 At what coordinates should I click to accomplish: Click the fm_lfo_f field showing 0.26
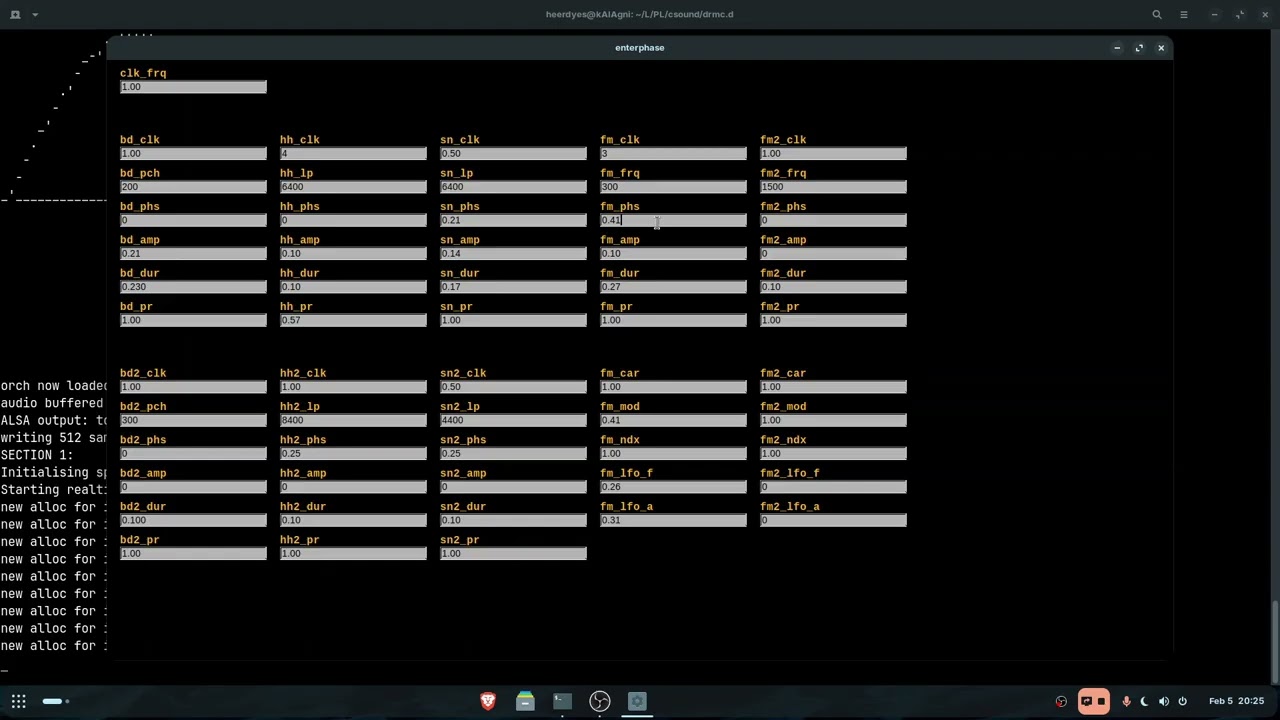[x=673, y=487]
